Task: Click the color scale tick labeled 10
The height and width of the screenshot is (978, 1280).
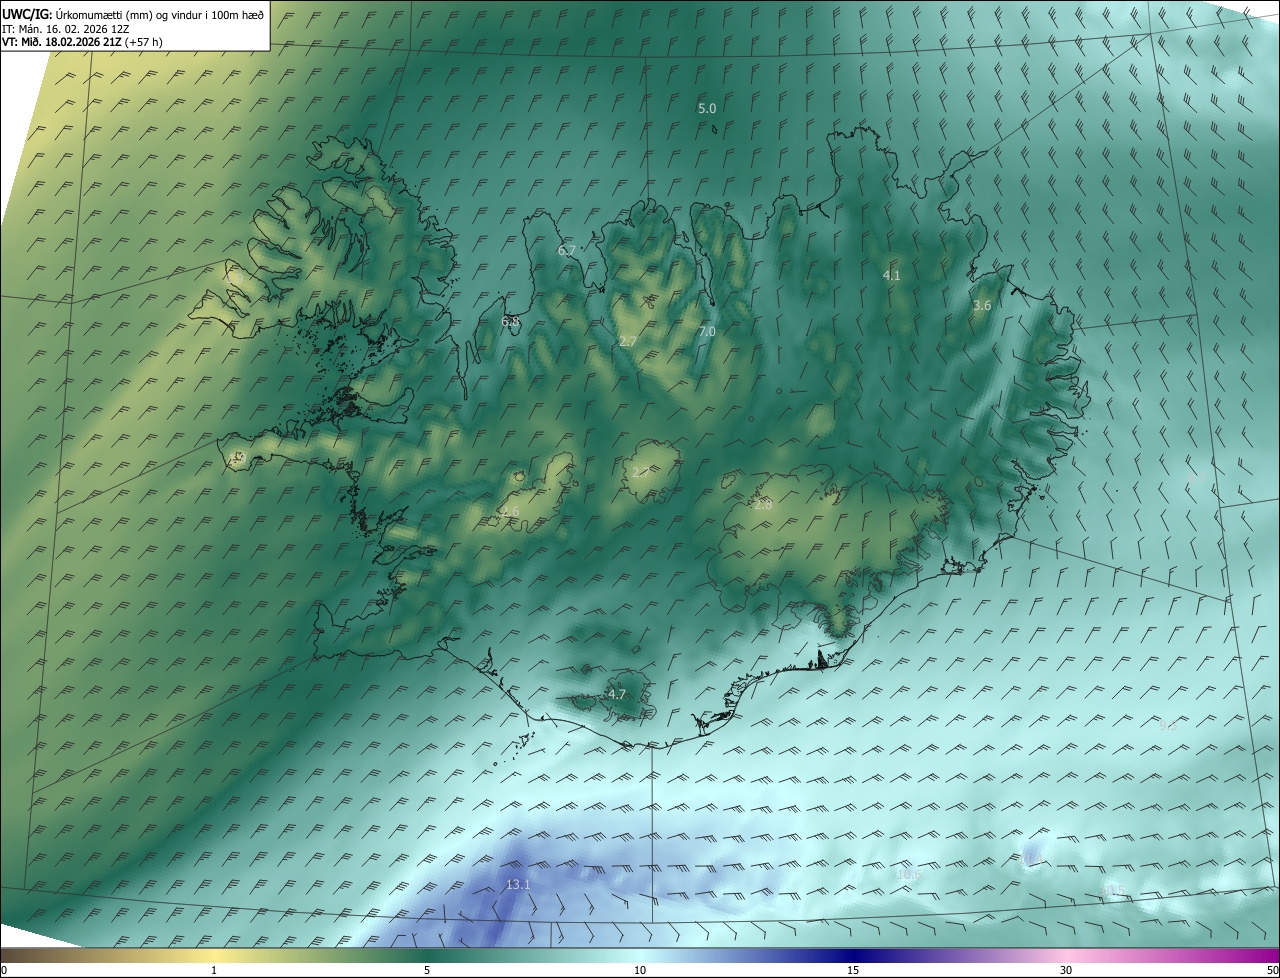Action: point(640,970)
